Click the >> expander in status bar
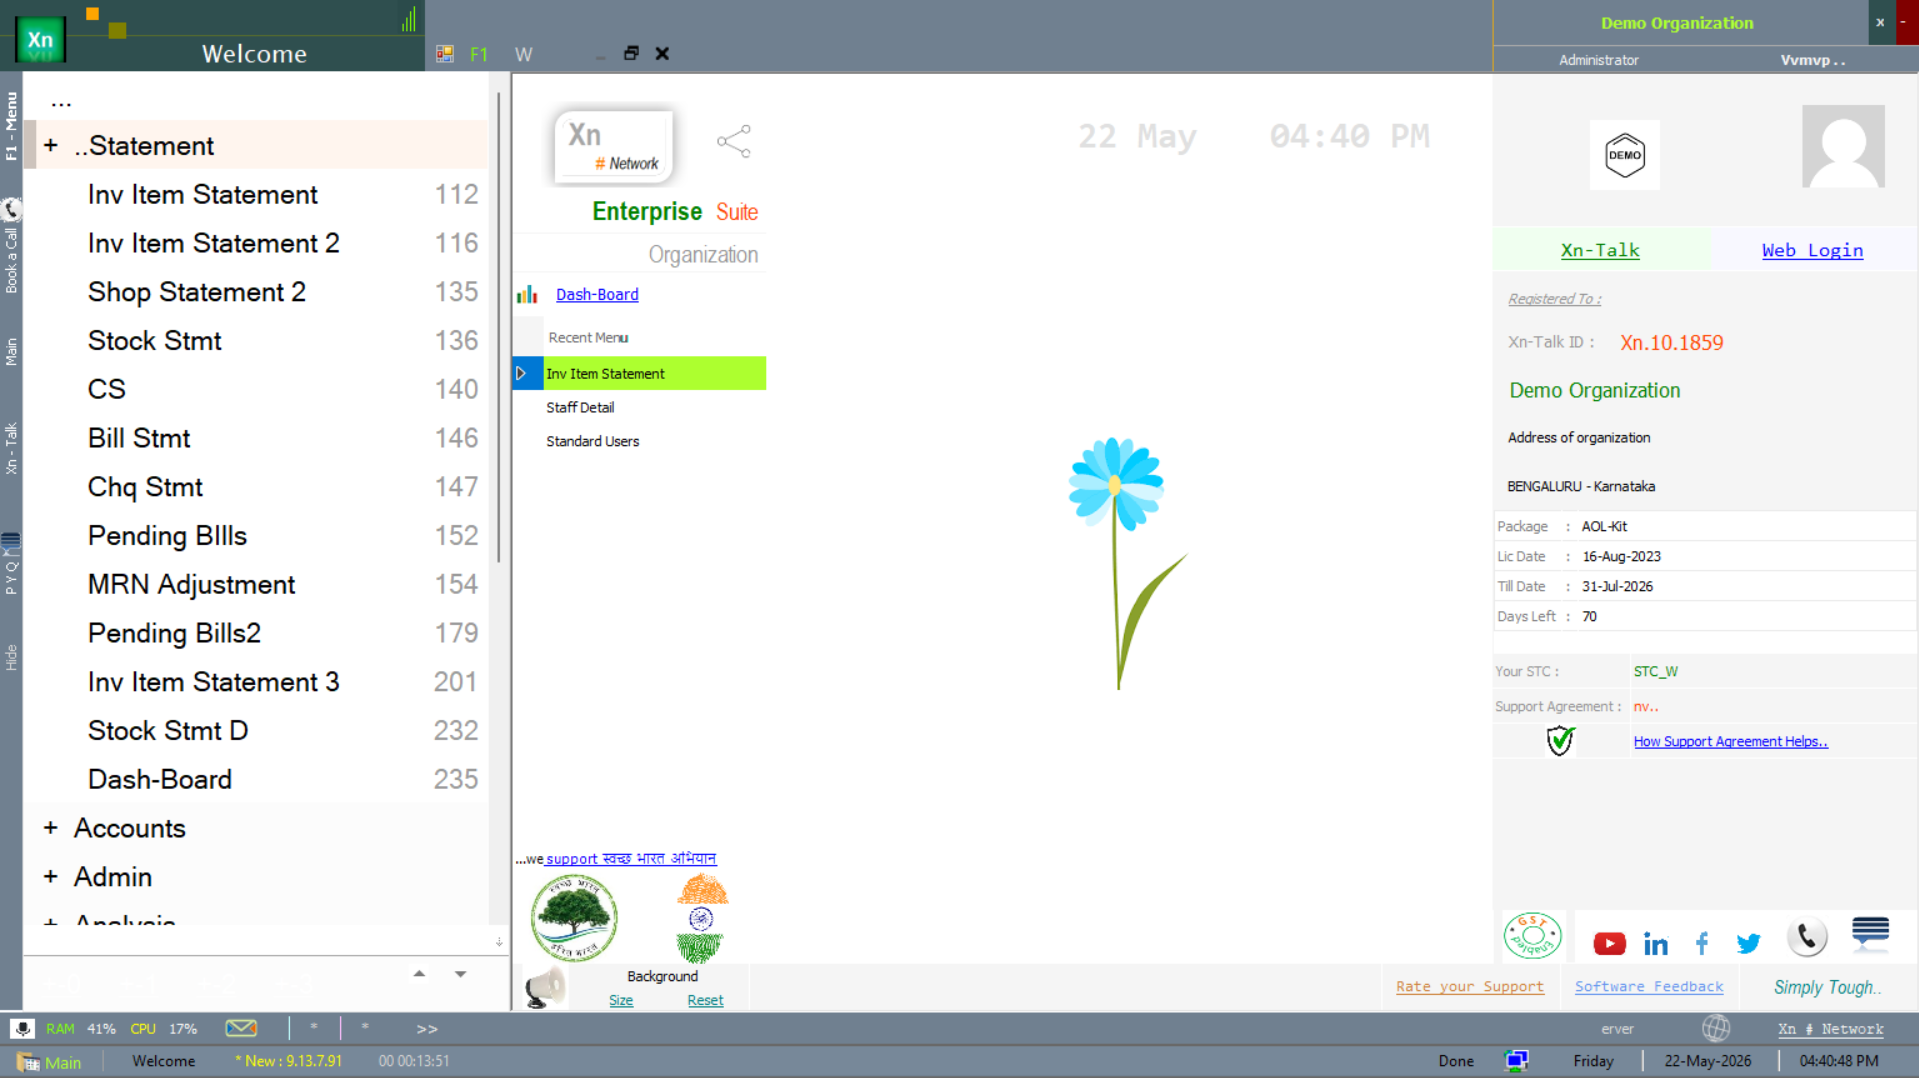The image size is (1919, 1078). click(x=427, y=1028)
